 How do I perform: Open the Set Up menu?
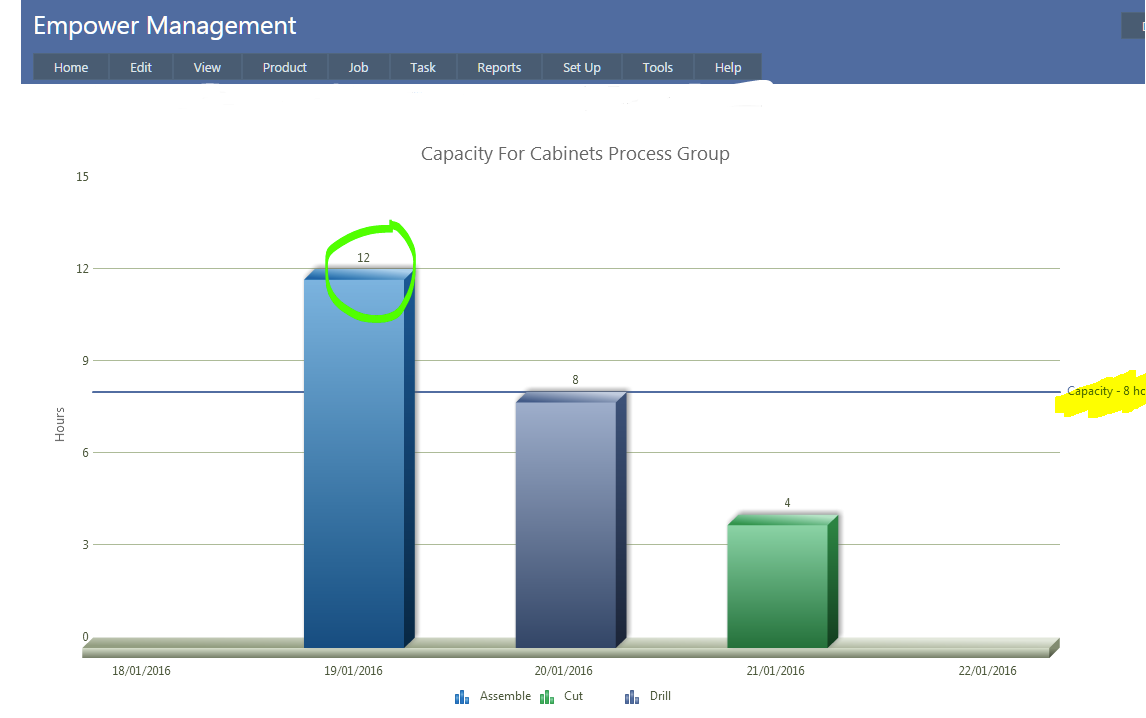[x=581, y=67]
